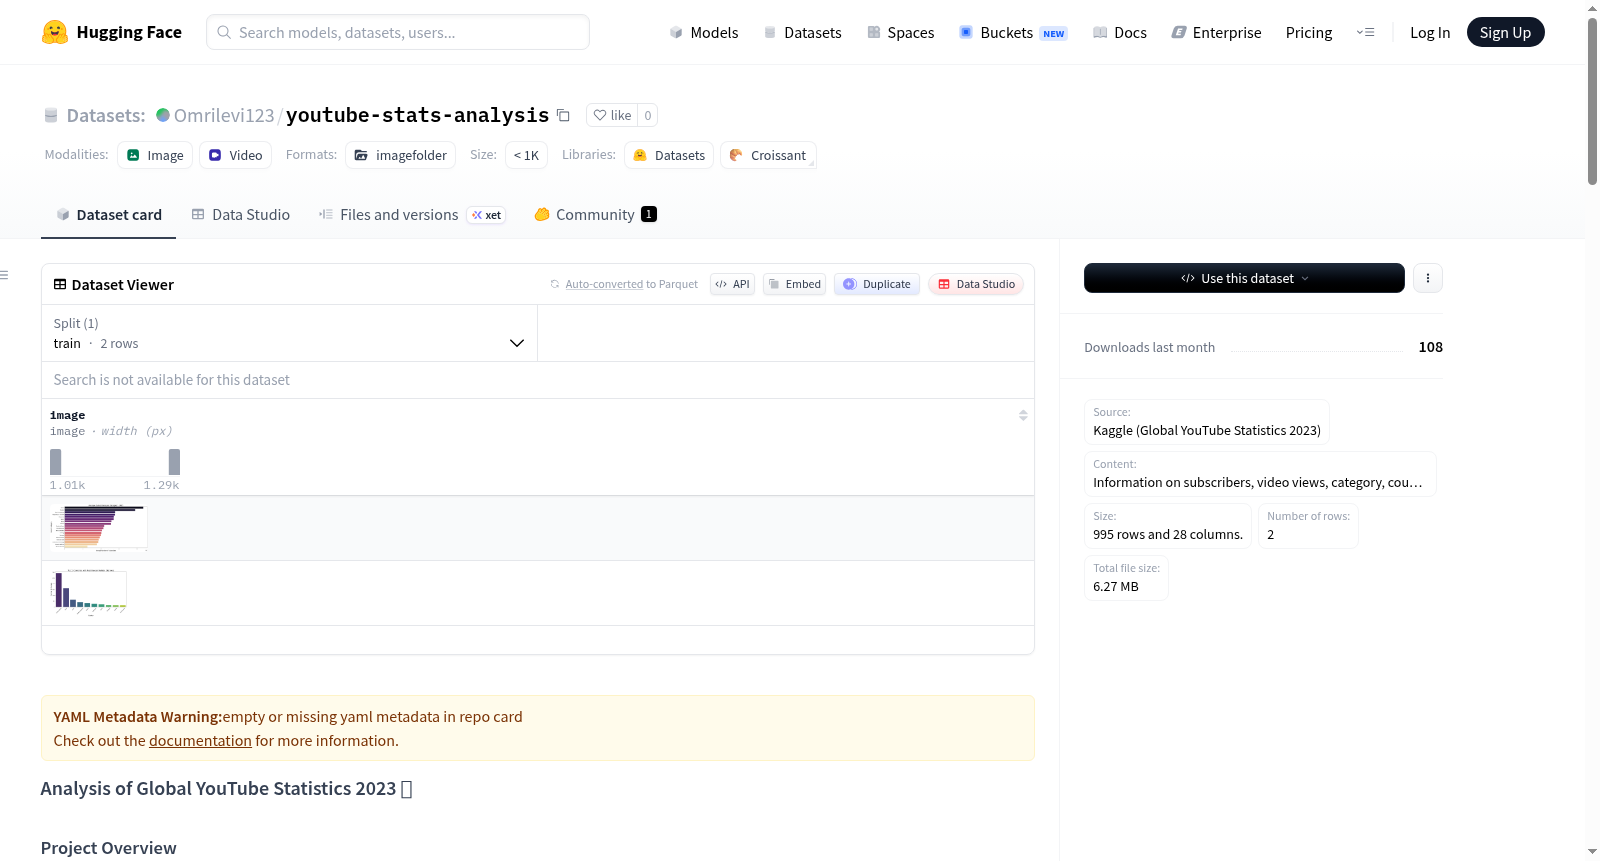Expand the extra navigation menu icon

point(1365,32)
